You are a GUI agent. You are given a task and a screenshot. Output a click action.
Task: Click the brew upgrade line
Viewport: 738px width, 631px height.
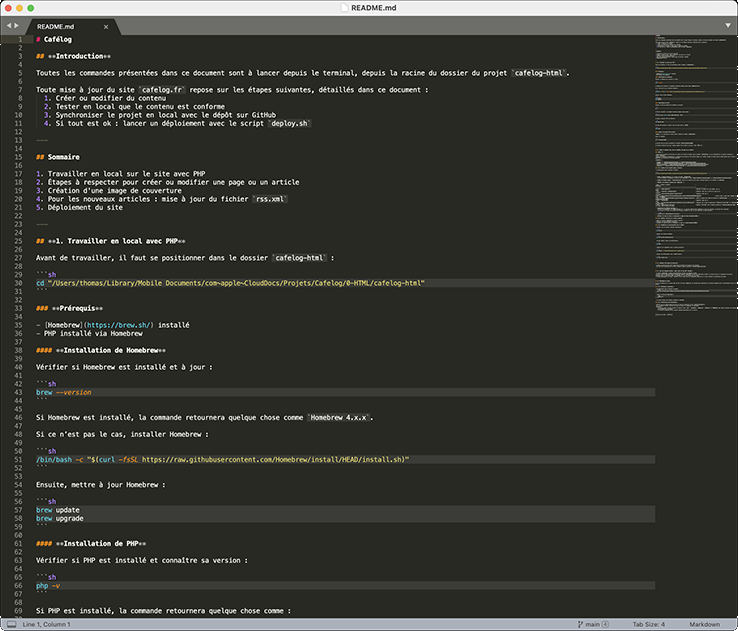pyautogui.click(x=59, y=519)
